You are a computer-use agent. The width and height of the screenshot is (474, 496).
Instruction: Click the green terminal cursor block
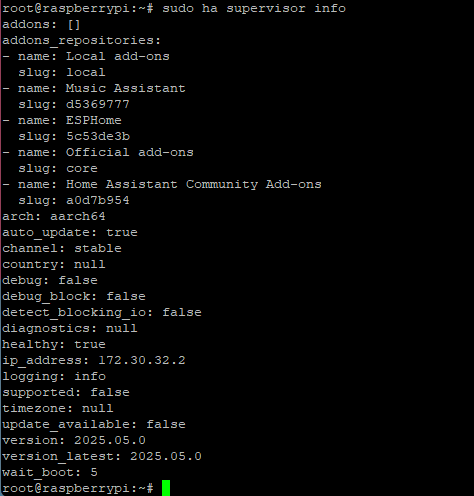pyautogui.click(x=166, y=488)
